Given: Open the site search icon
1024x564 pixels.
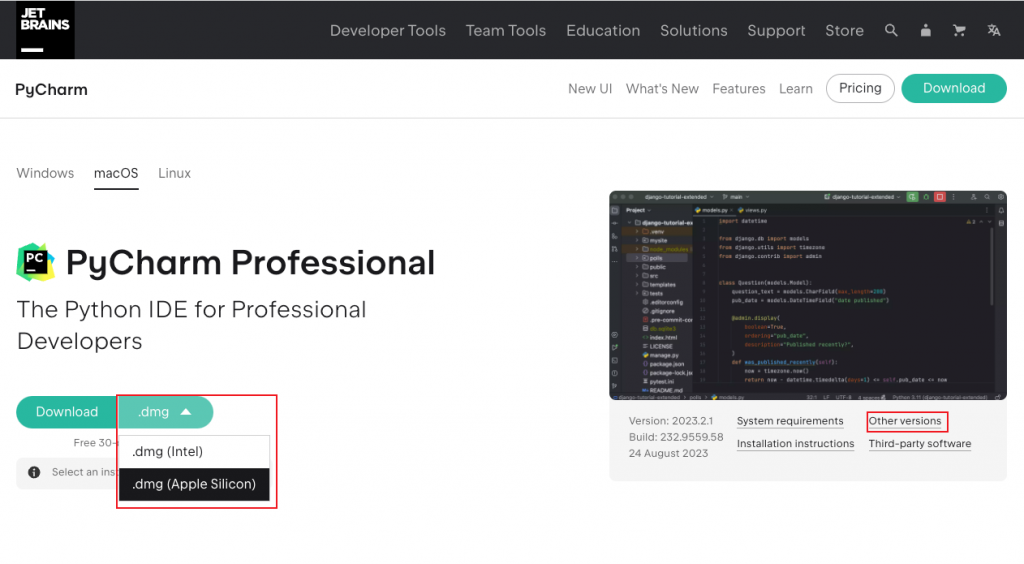Looking at the screenshot, I should (891, 31).
